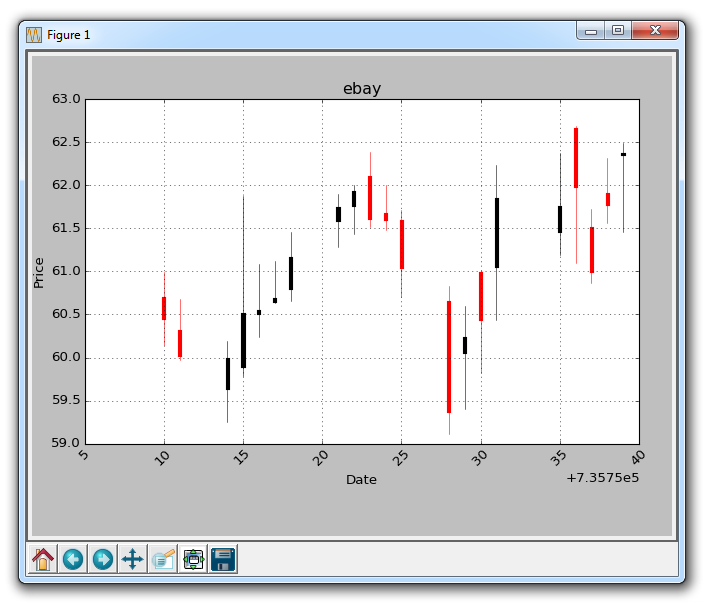Go forward to the next view
Screen dimensions: 711x607
coord(102,559)
